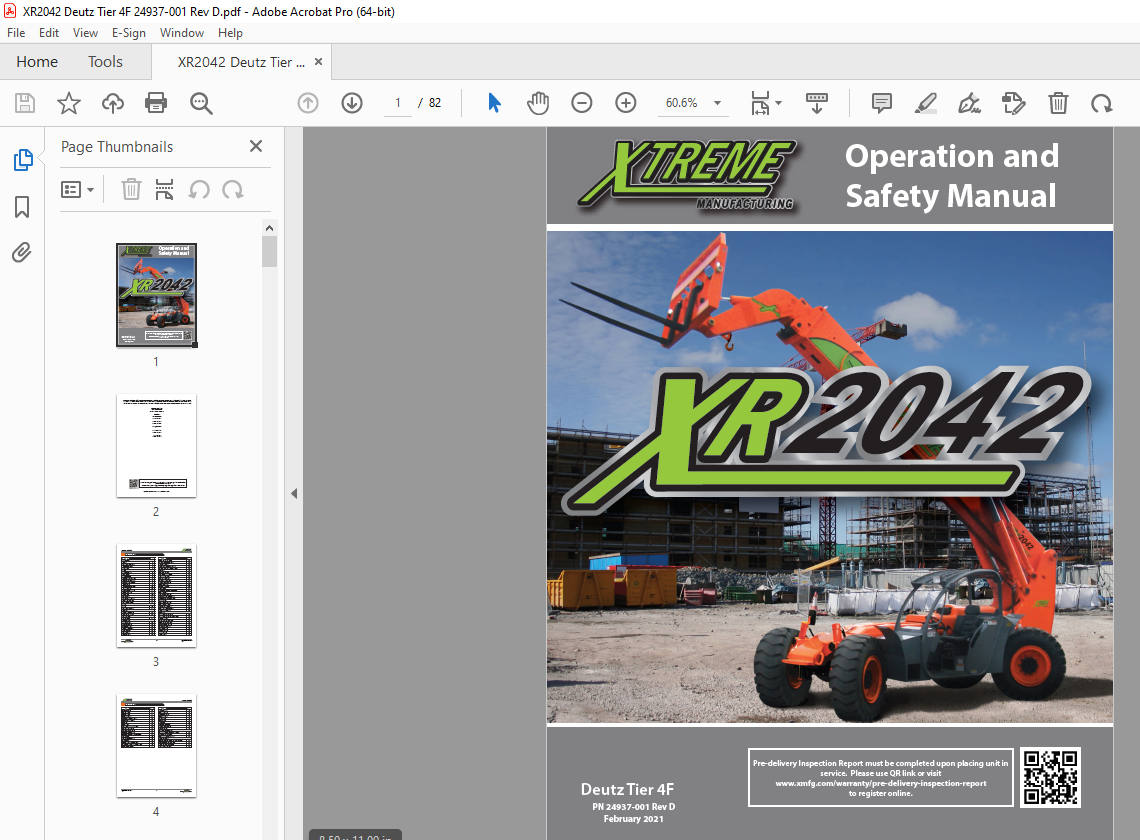Click 'Deutz Tier 4F' cover text
The image size is (1140, 840).
(627, 789)
